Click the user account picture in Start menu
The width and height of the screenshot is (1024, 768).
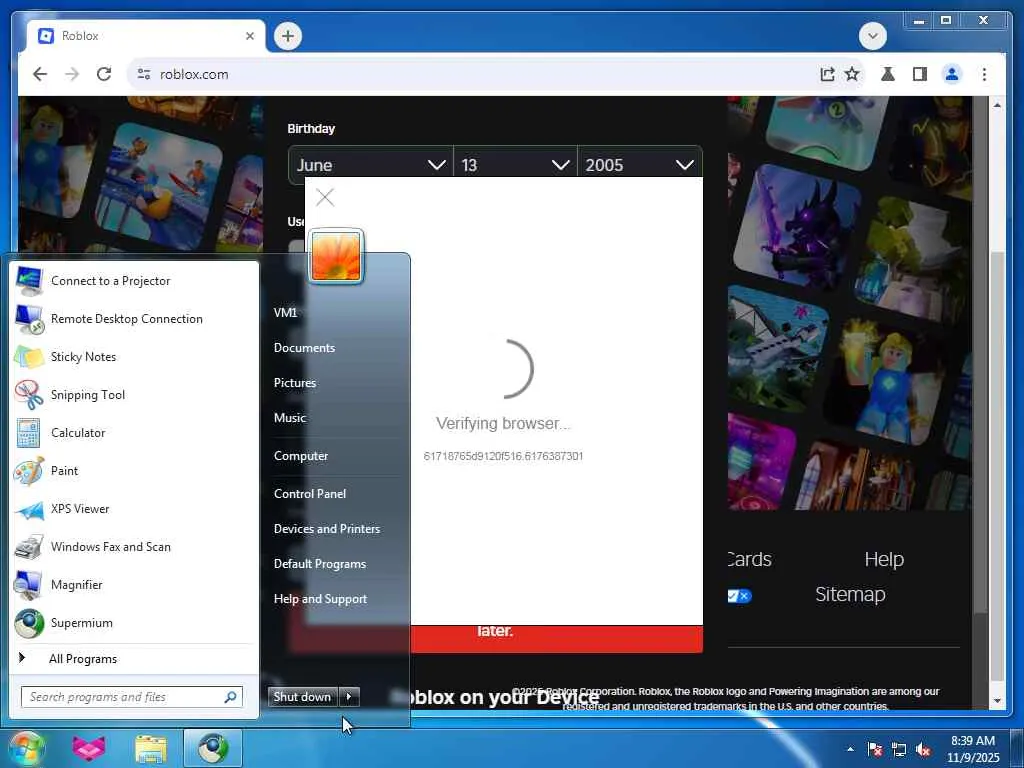(336, 257)
